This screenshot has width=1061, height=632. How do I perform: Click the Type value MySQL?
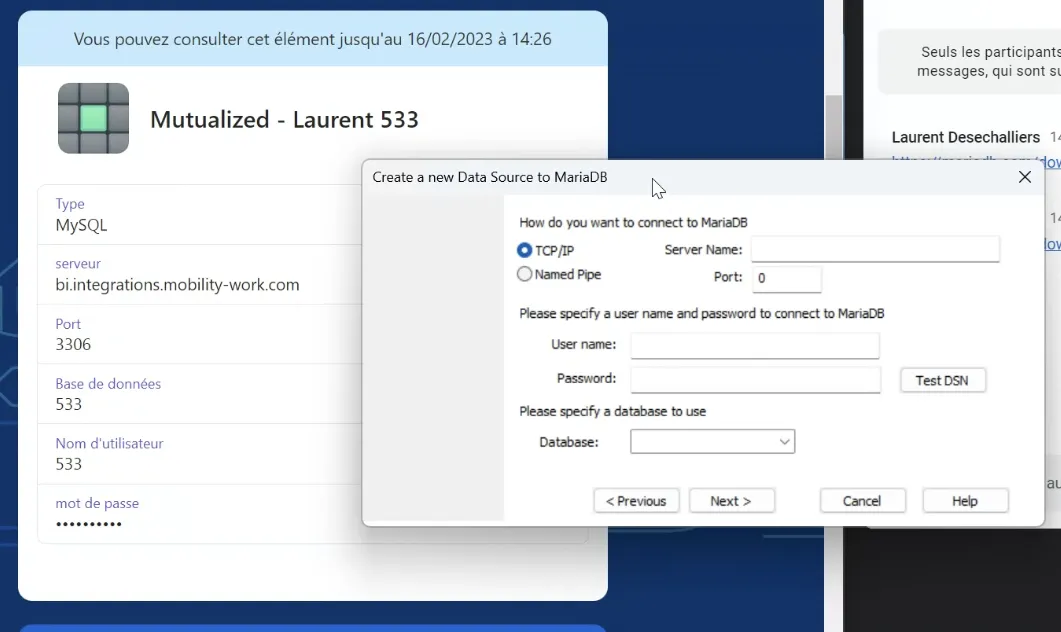(81, 225)
